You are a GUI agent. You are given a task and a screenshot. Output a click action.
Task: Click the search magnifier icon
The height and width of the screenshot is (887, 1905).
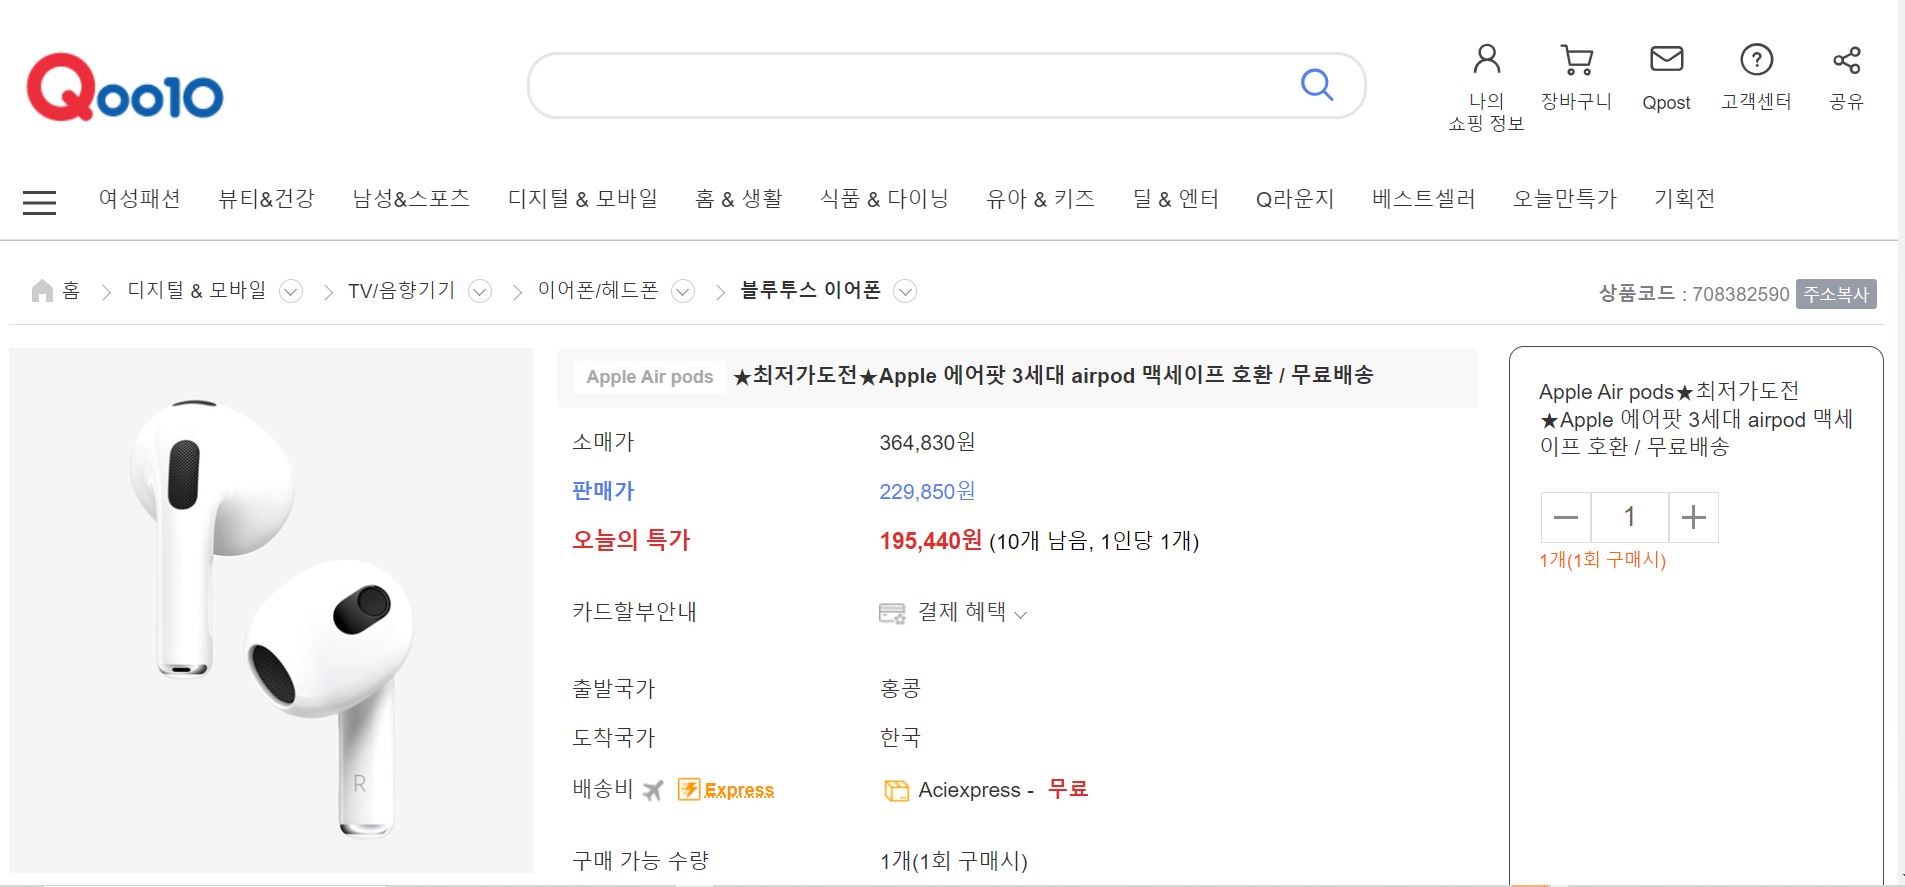1316,85
